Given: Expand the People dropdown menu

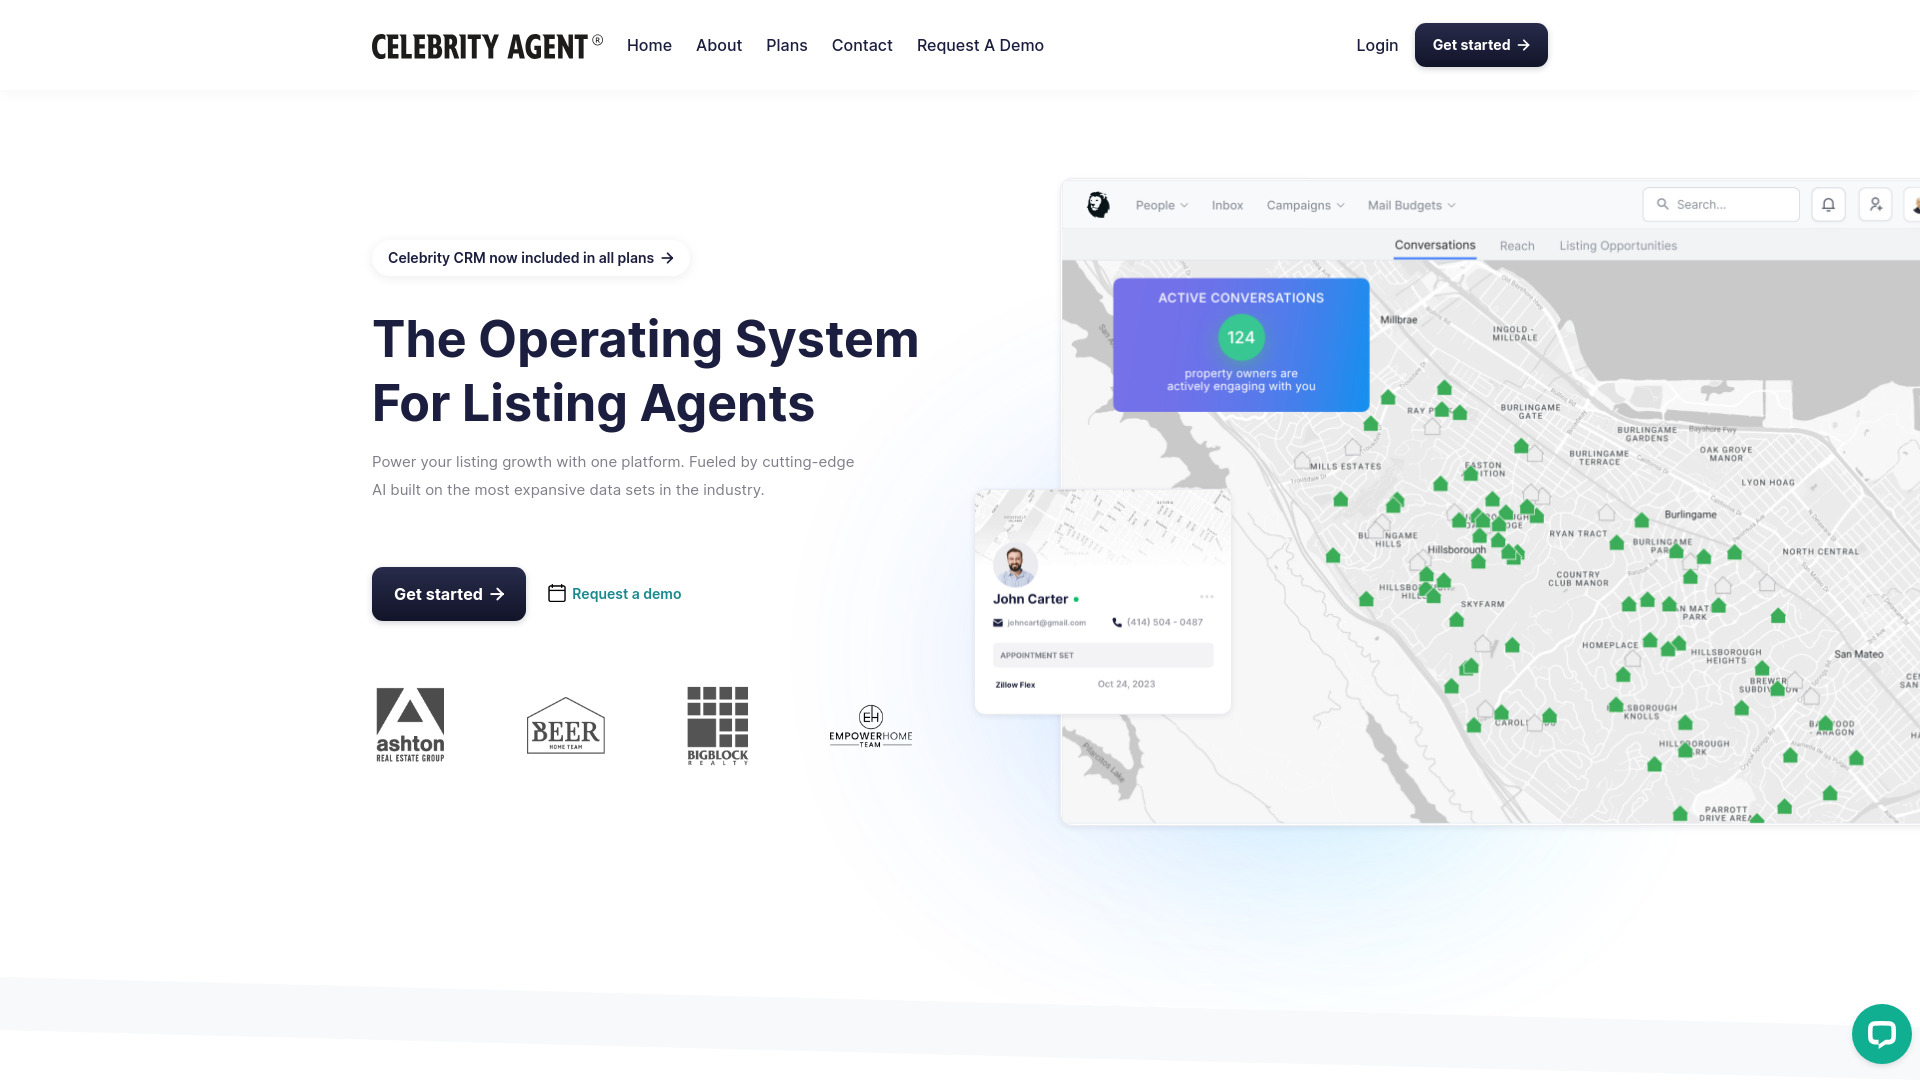Looking at the screenshot, I should tap(1160, 204).
